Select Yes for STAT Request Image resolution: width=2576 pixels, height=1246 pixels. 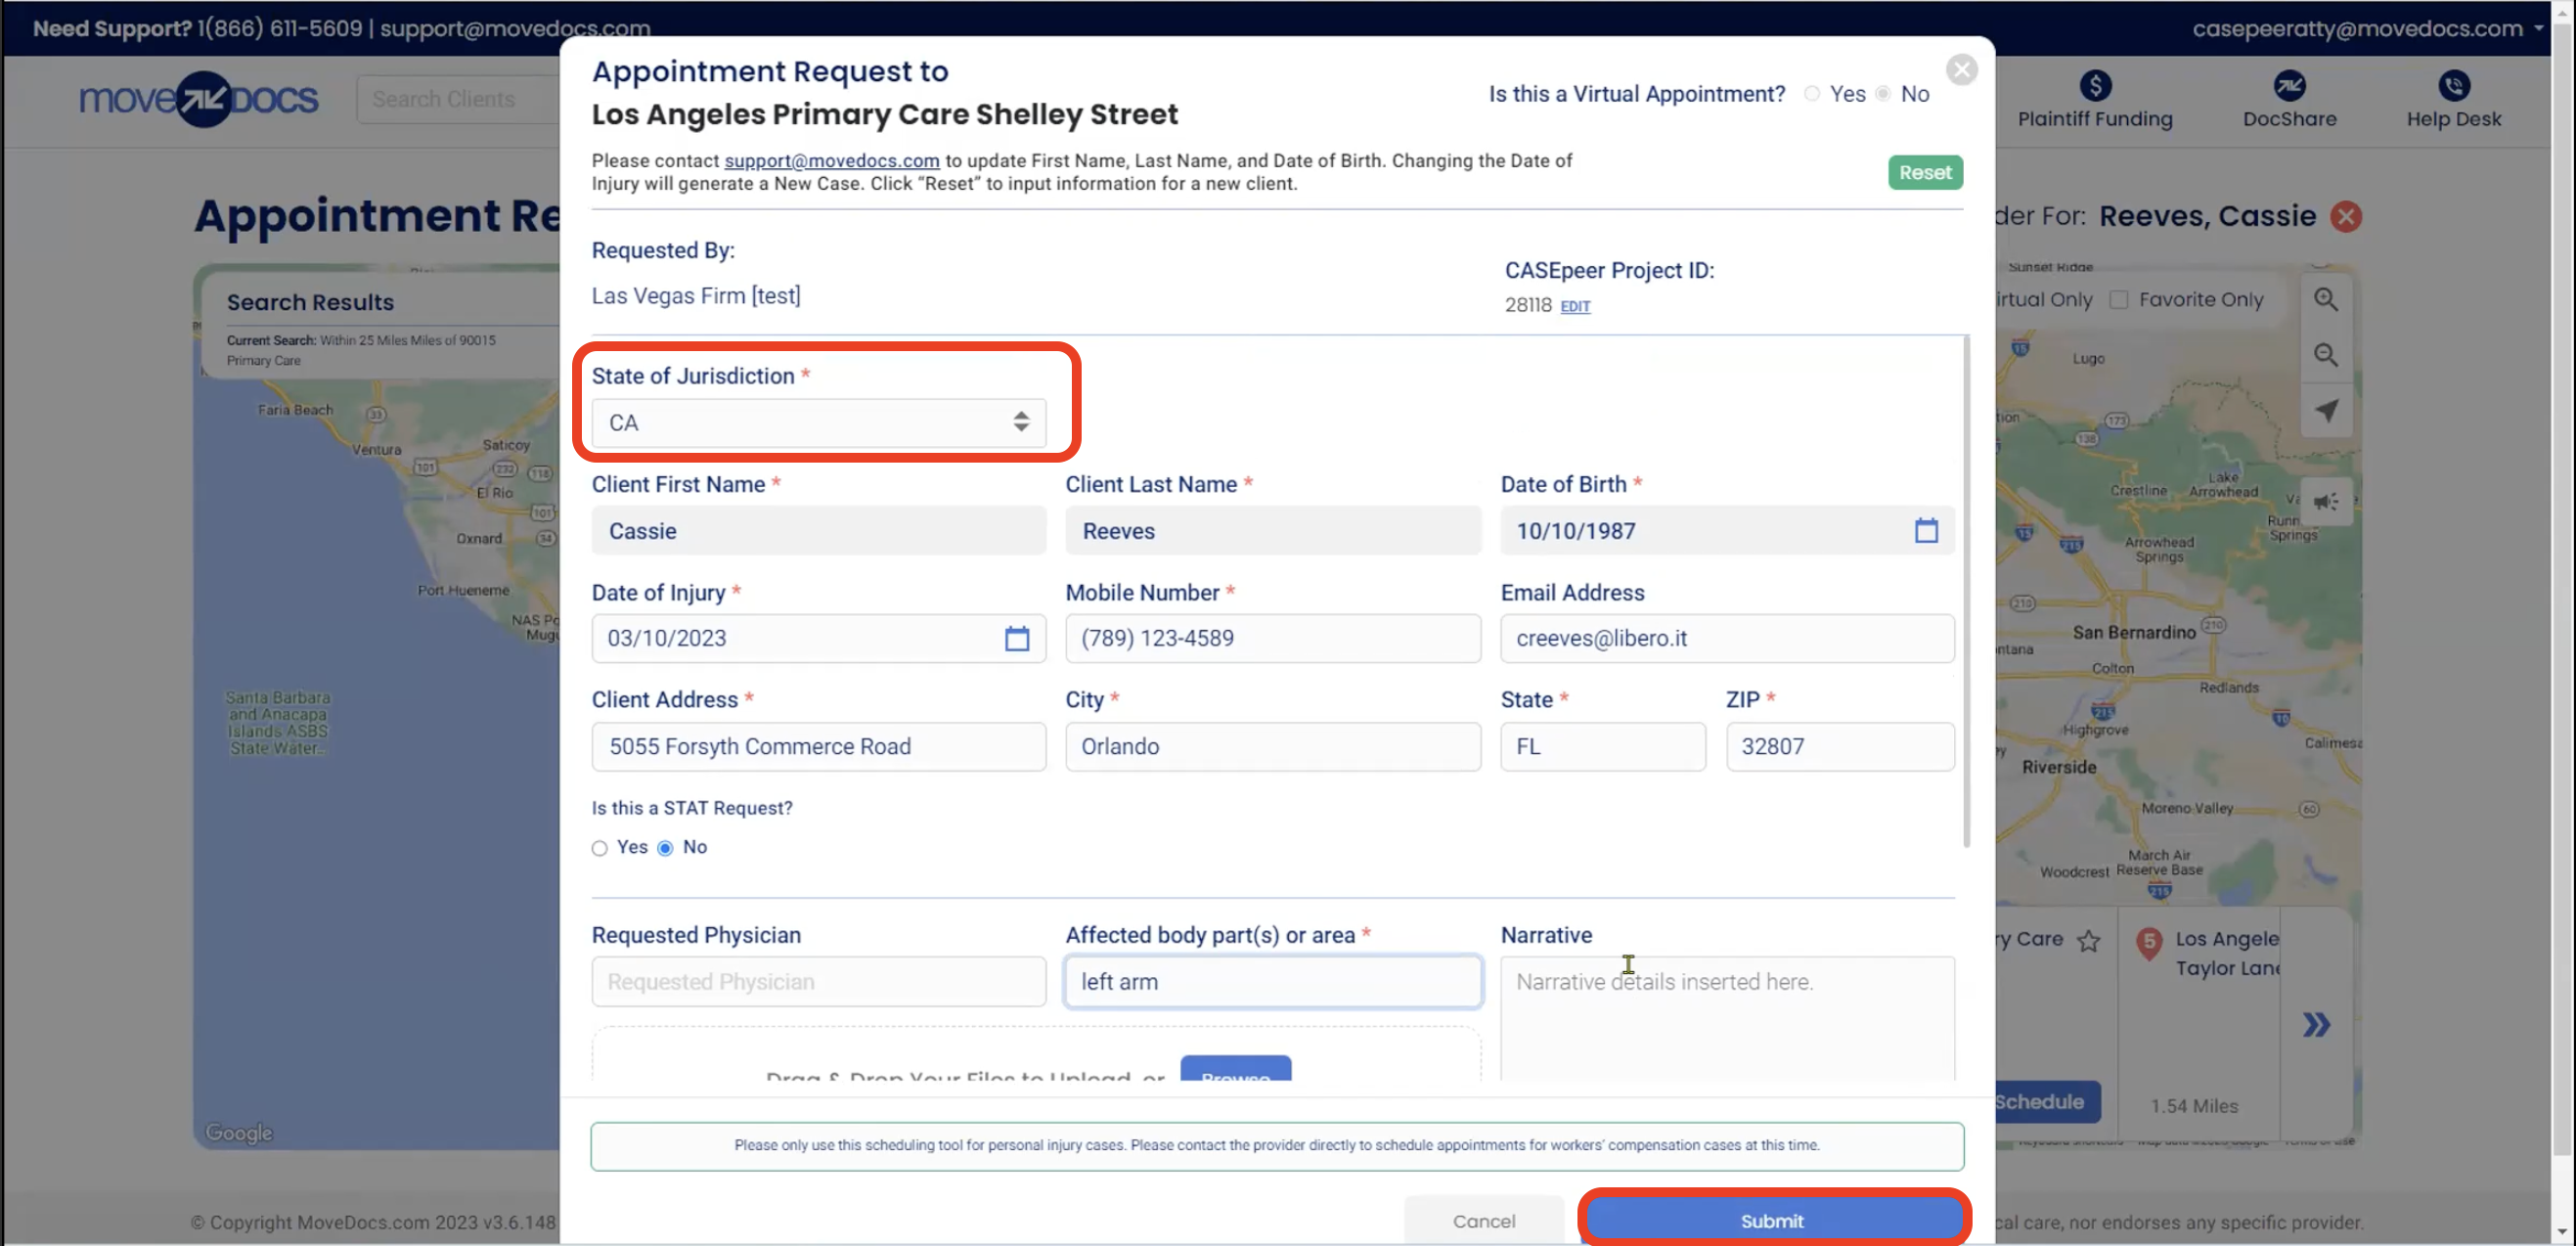click(x=599, y=847)
